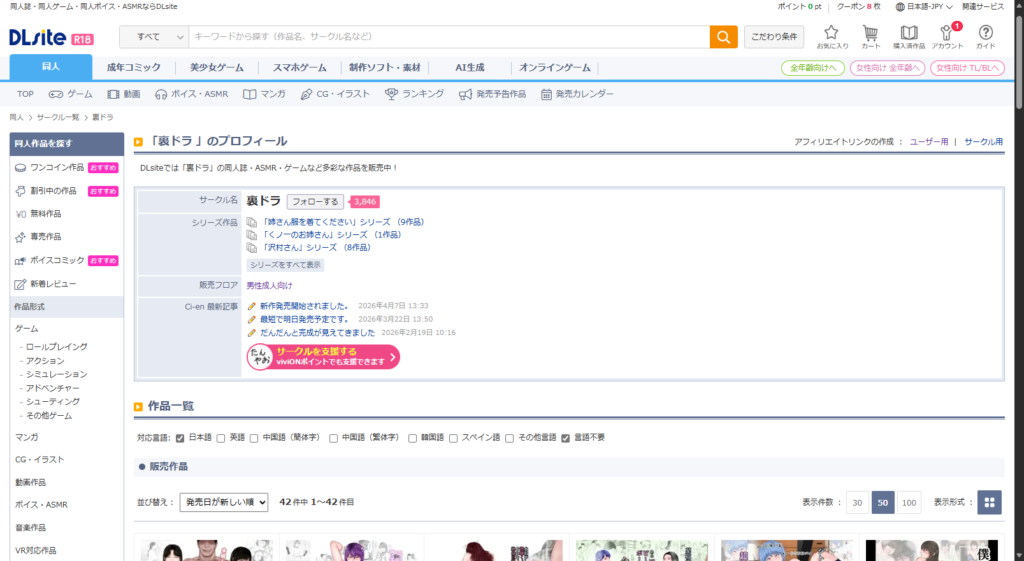This screenshot has height=561, width=1024.
Task: Open the 日本語-JPY language currency dropdown
Action: tap(923, 6)
